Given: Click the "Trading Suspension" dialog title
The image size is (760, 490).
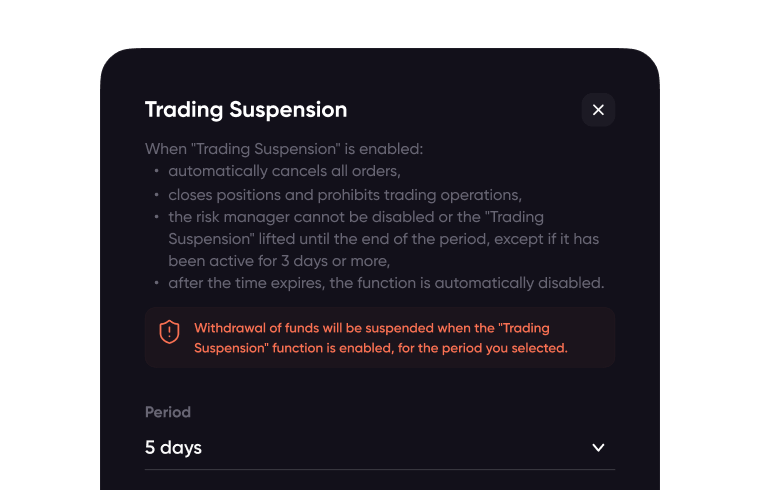Looking at the screenshot, I should pos(246,110).
